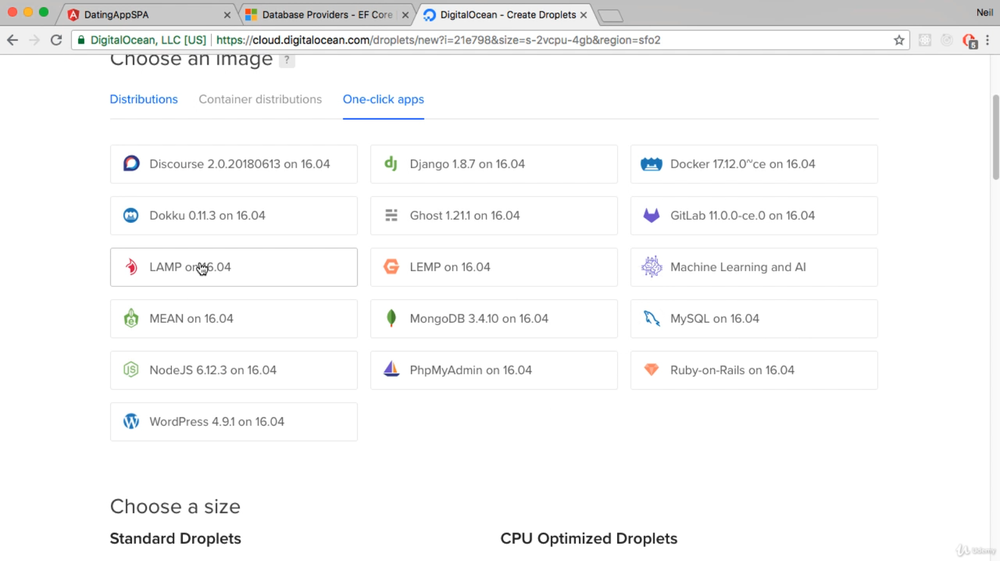Bookmark this page with the star icon
This screenshot has width=1000, height=561.
pyautogui.click(x=899, y=40)
